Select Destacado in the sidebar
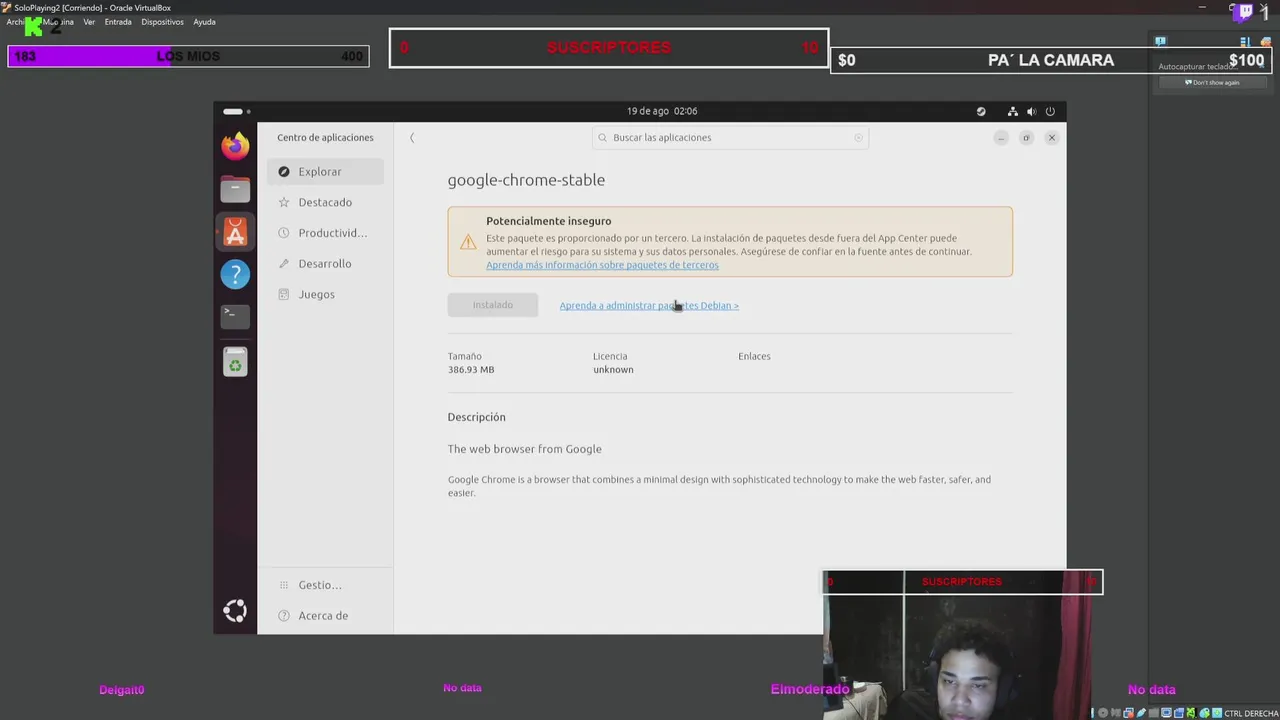Image resolution: width=1280 pixels, height=720 pixels. pos(325,202)
